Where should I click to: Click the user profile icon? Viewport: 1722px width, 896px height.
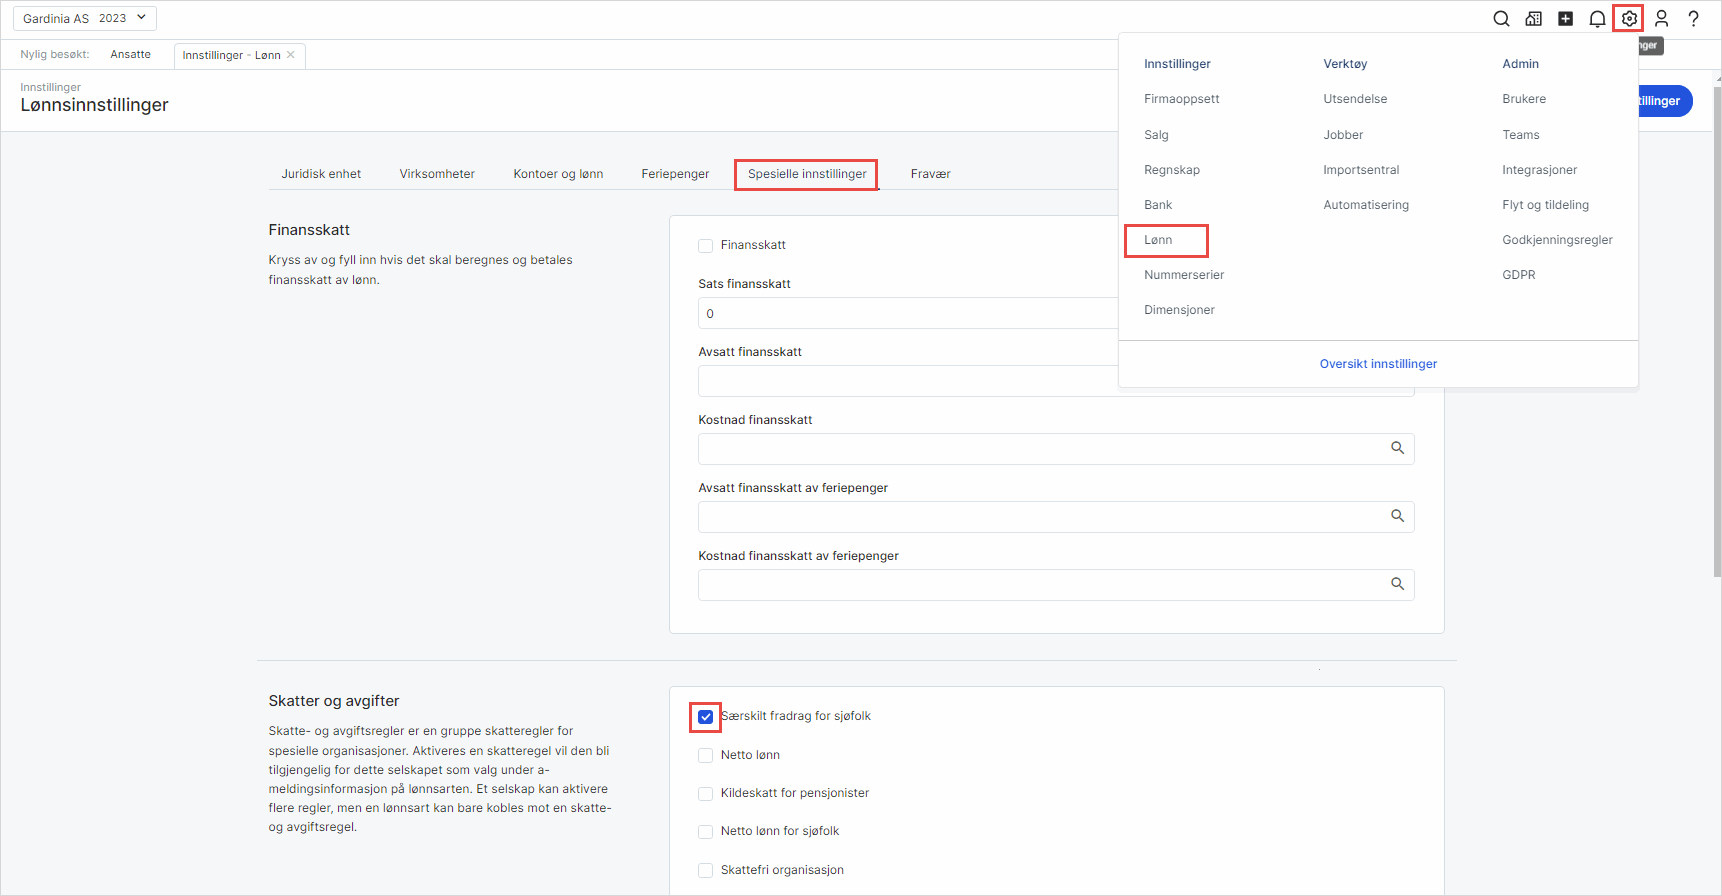[x=1661, y=19]
